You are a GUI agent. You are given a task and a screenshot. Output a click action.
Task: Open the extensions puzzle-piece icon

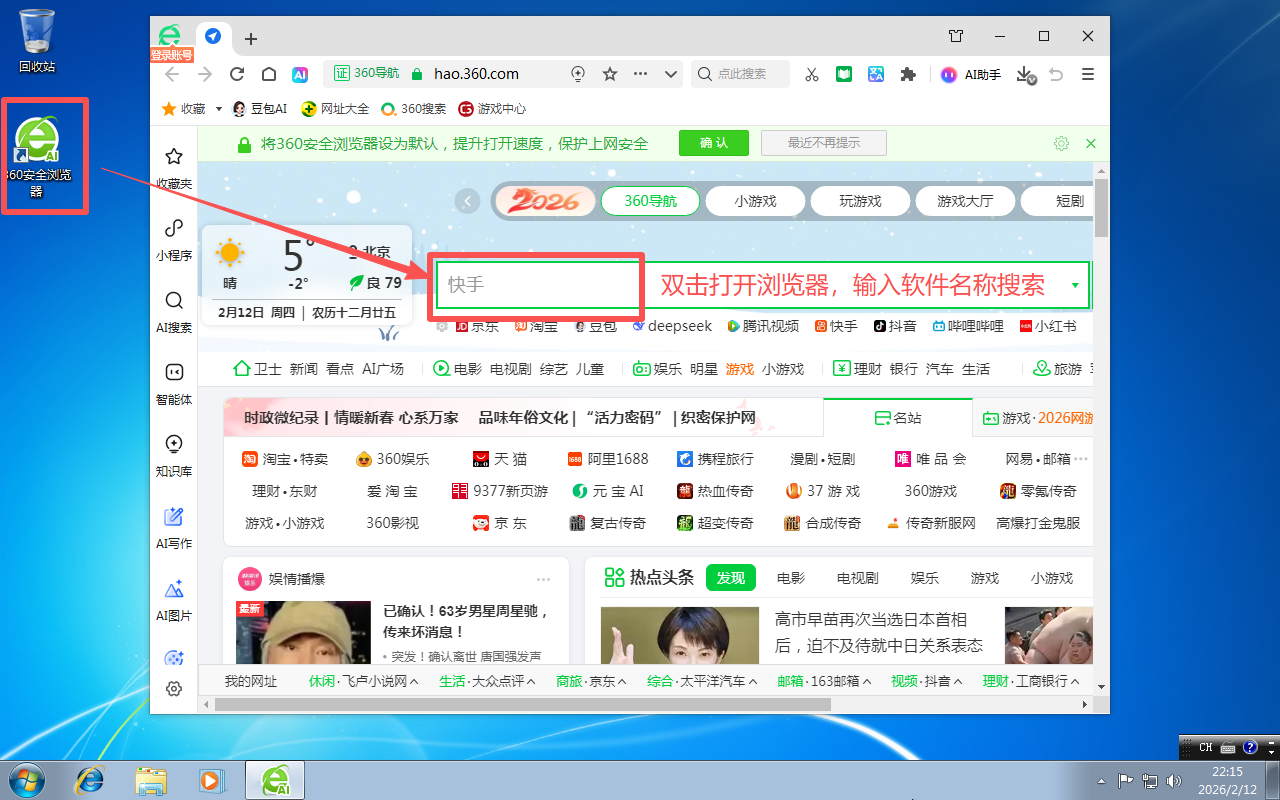point(908,74)
